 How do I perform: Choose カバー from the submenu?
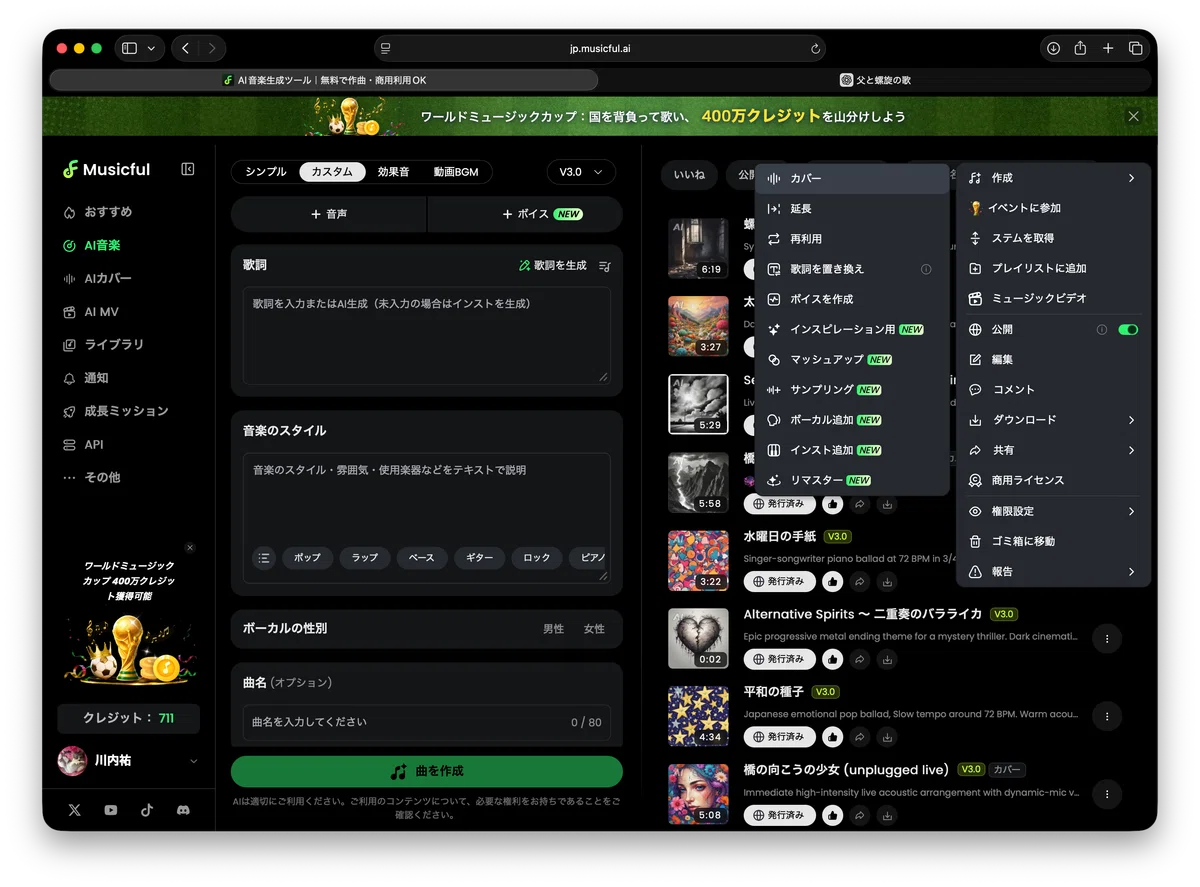(x=852, y=178)
